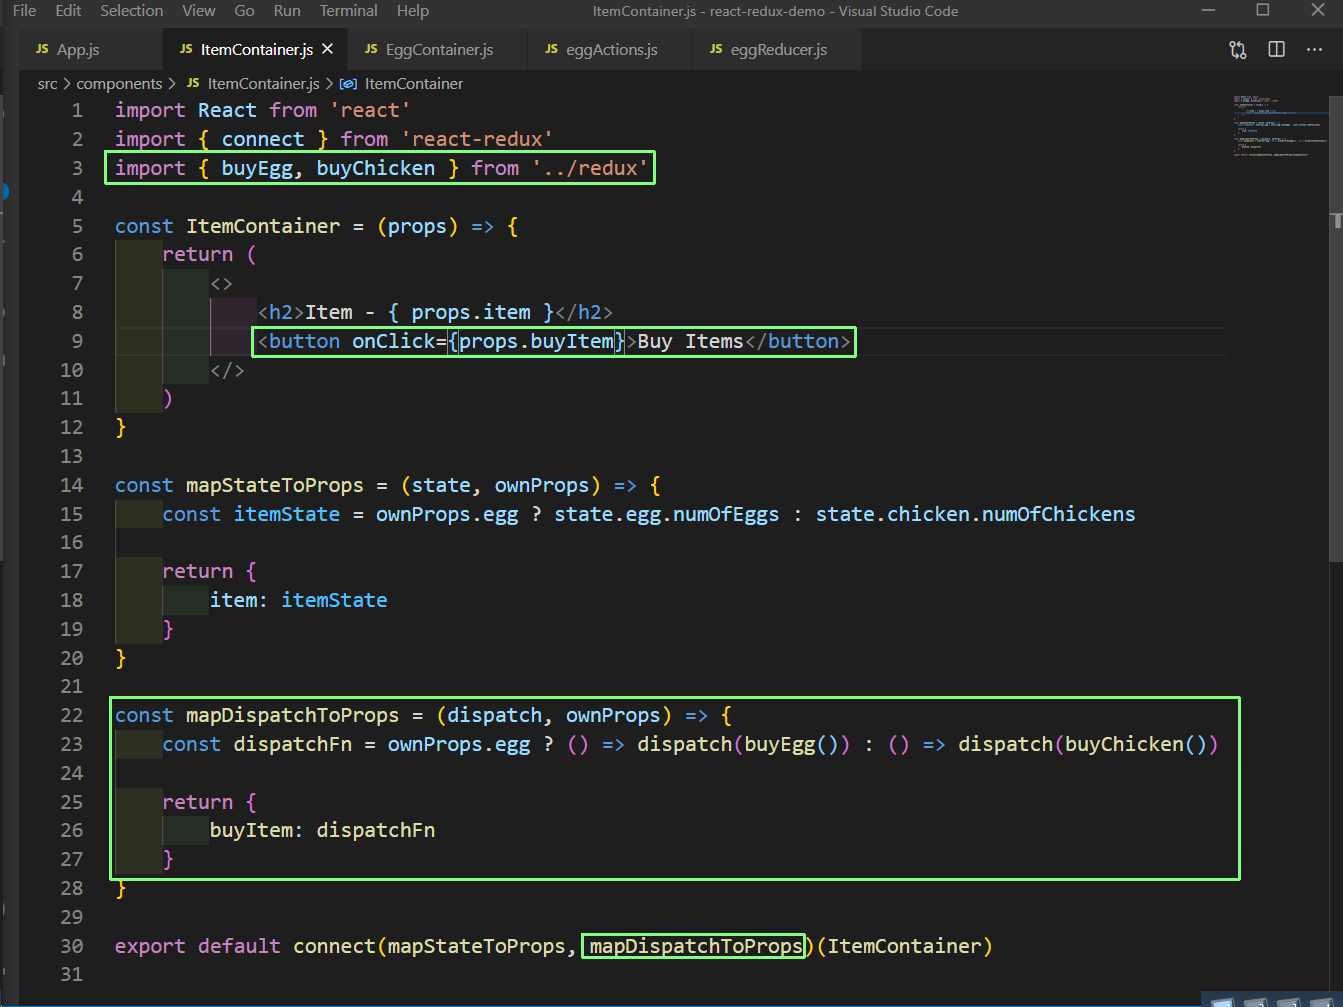Click state.chicken.numOfChickens on line 15
1343x1007 pixels.
(x=975, y=514)
